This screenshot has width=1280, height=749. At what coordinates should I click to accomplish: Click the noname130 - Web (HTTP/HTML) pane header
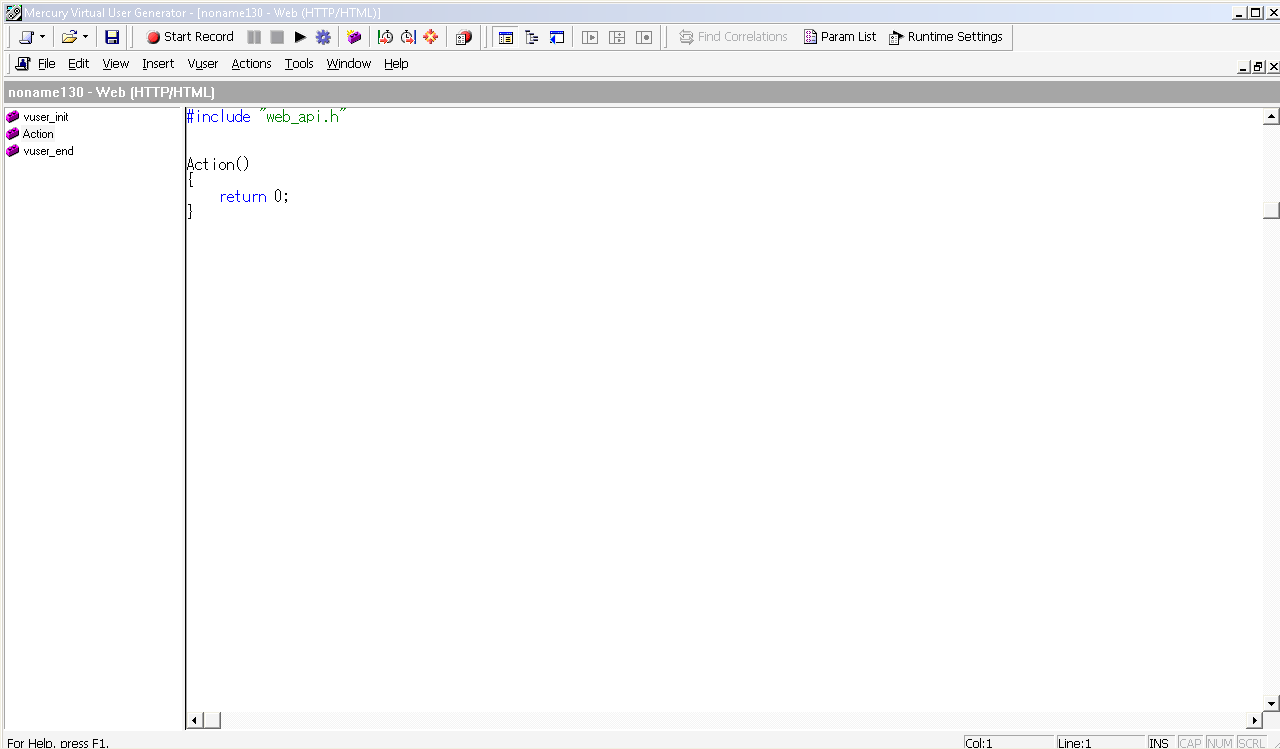tap(640, 92)
